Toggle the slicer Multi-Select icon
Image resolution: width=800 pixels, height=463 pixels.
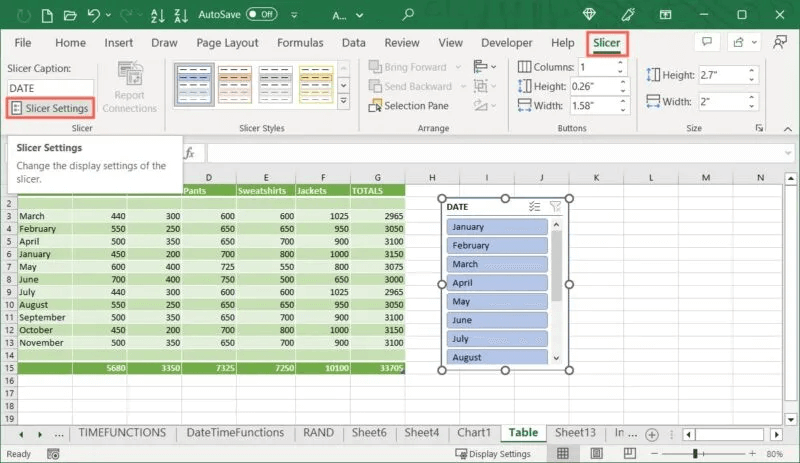click(535, 207)
